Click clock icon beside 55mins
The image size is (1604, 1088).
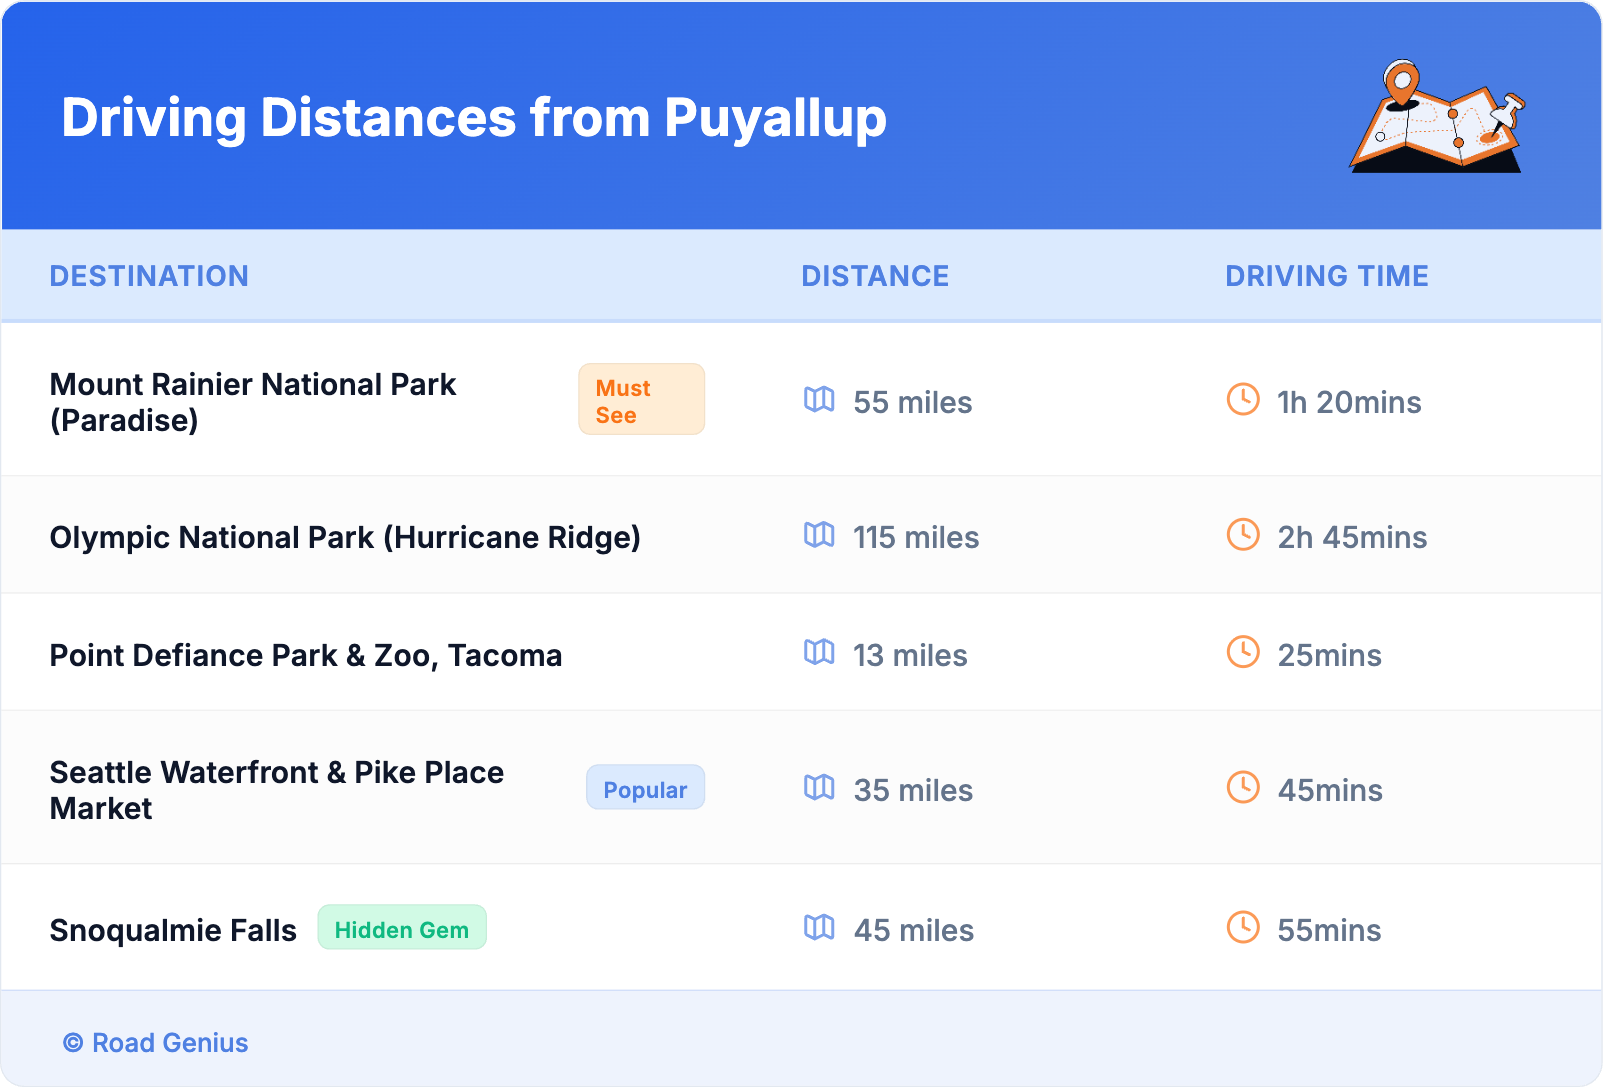tap(1243, 928)
